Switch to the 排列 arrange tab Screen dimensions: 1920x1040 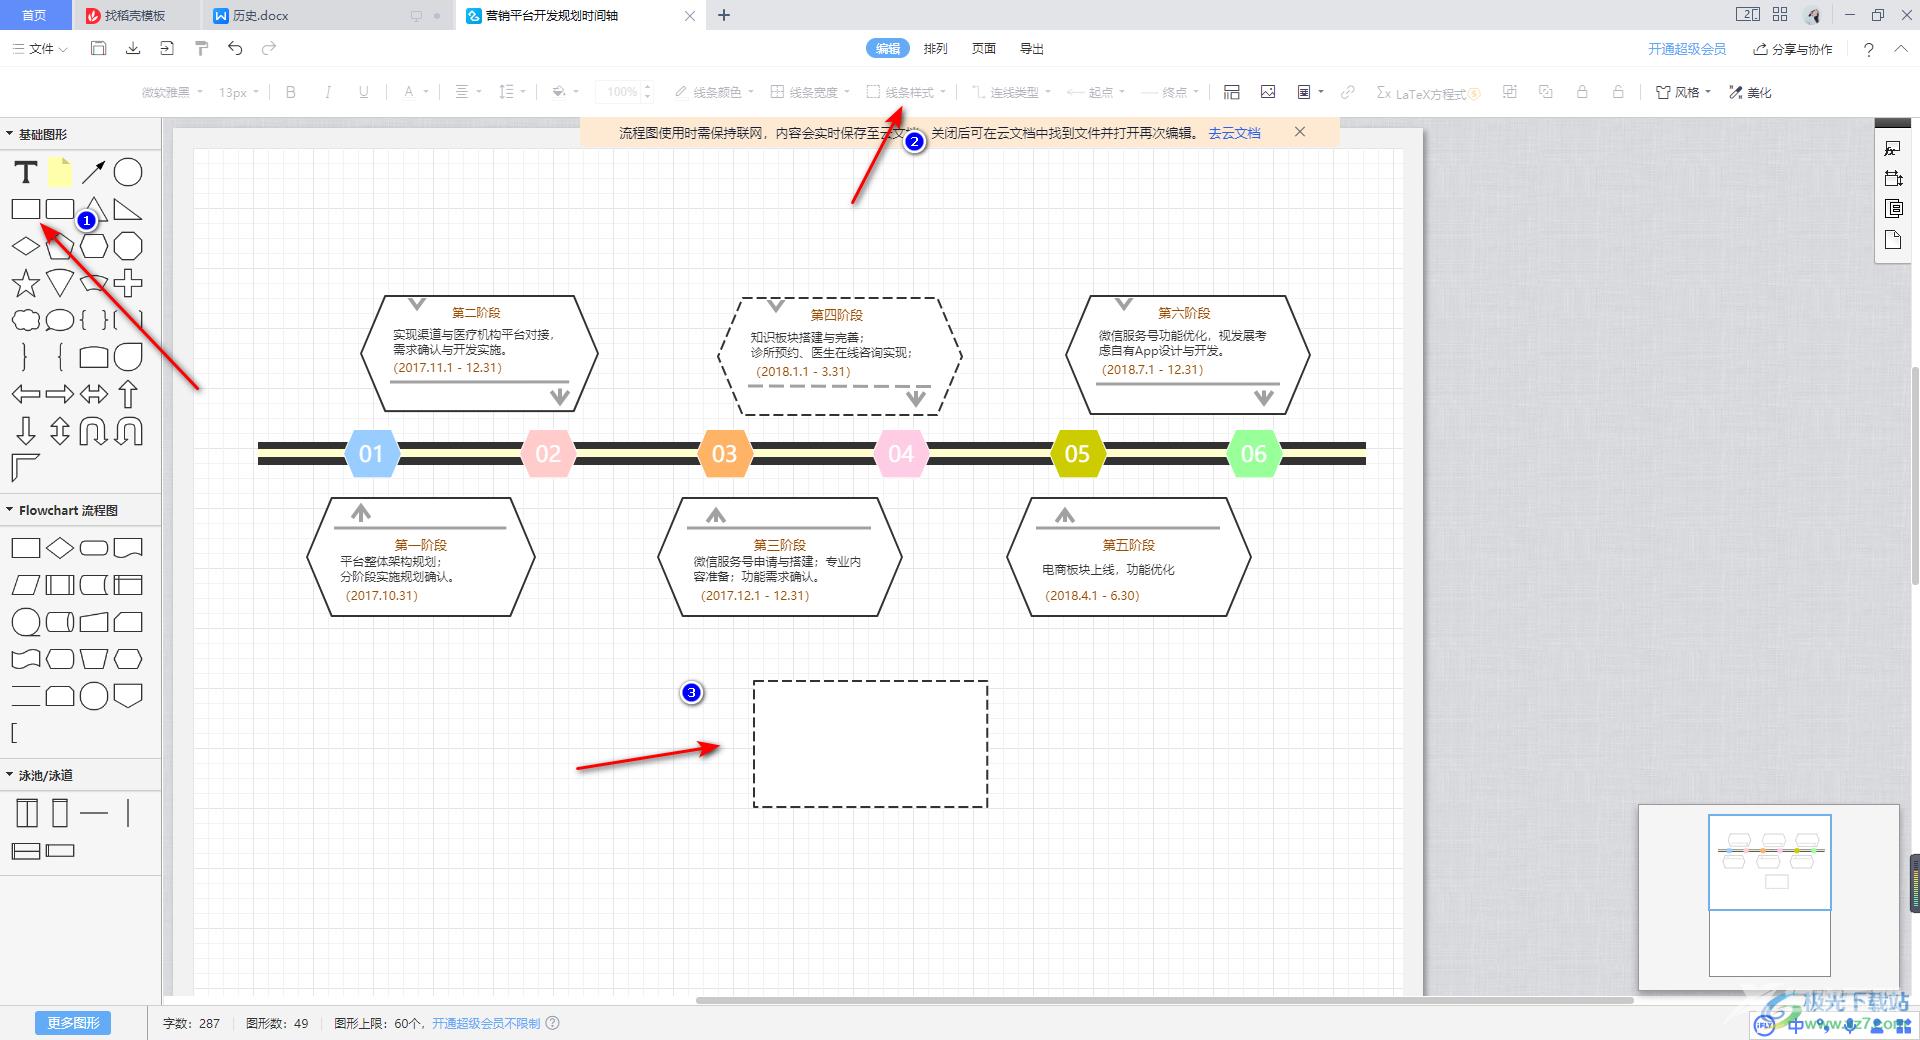(936, 48)
